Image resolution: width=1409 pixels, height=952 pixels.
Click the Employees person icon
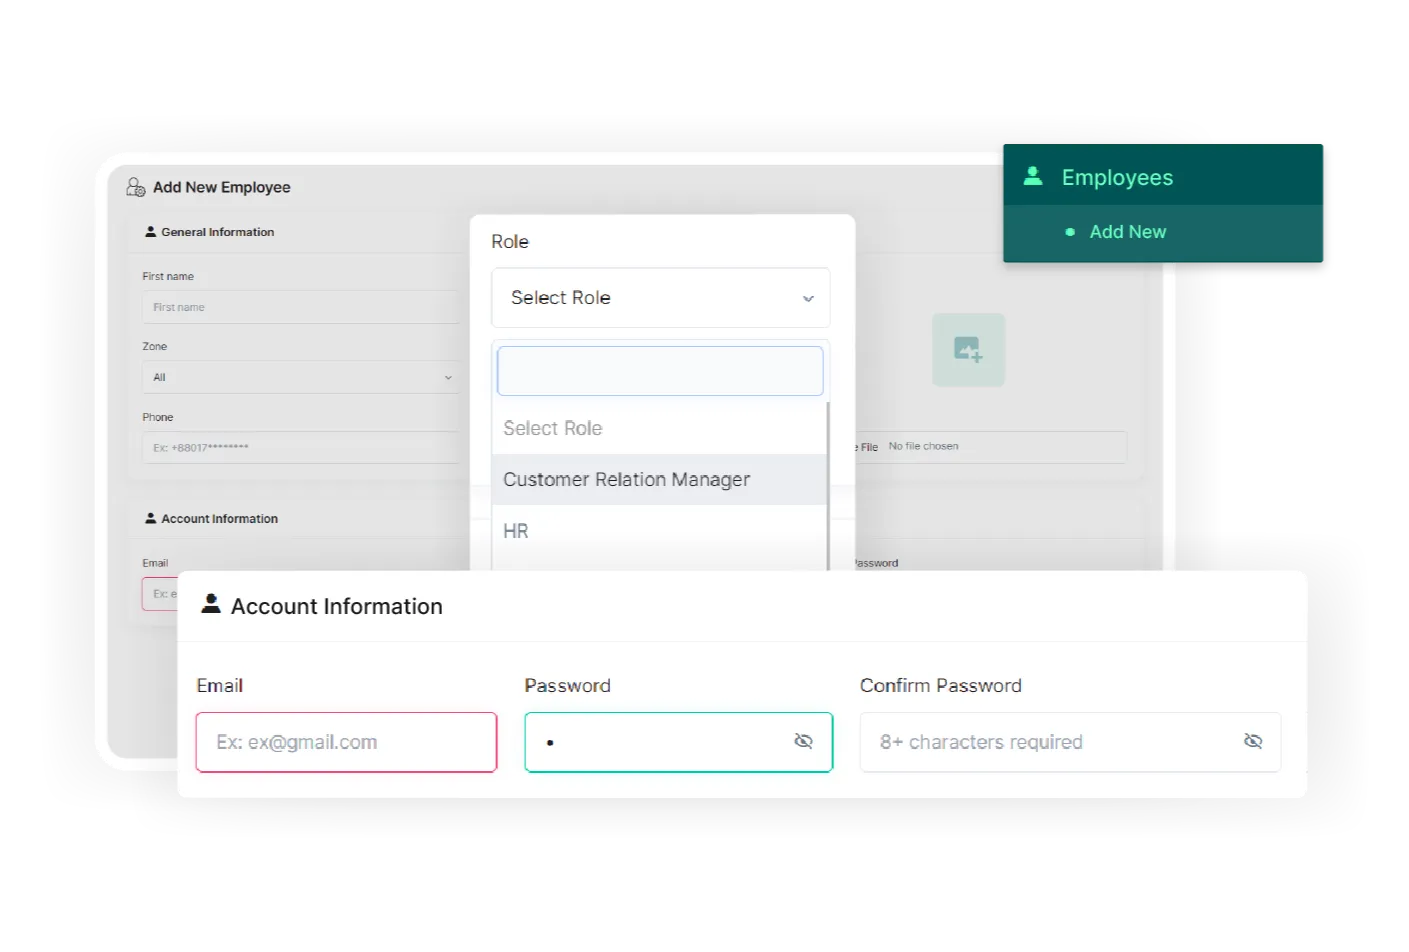tap(1033, 177)
